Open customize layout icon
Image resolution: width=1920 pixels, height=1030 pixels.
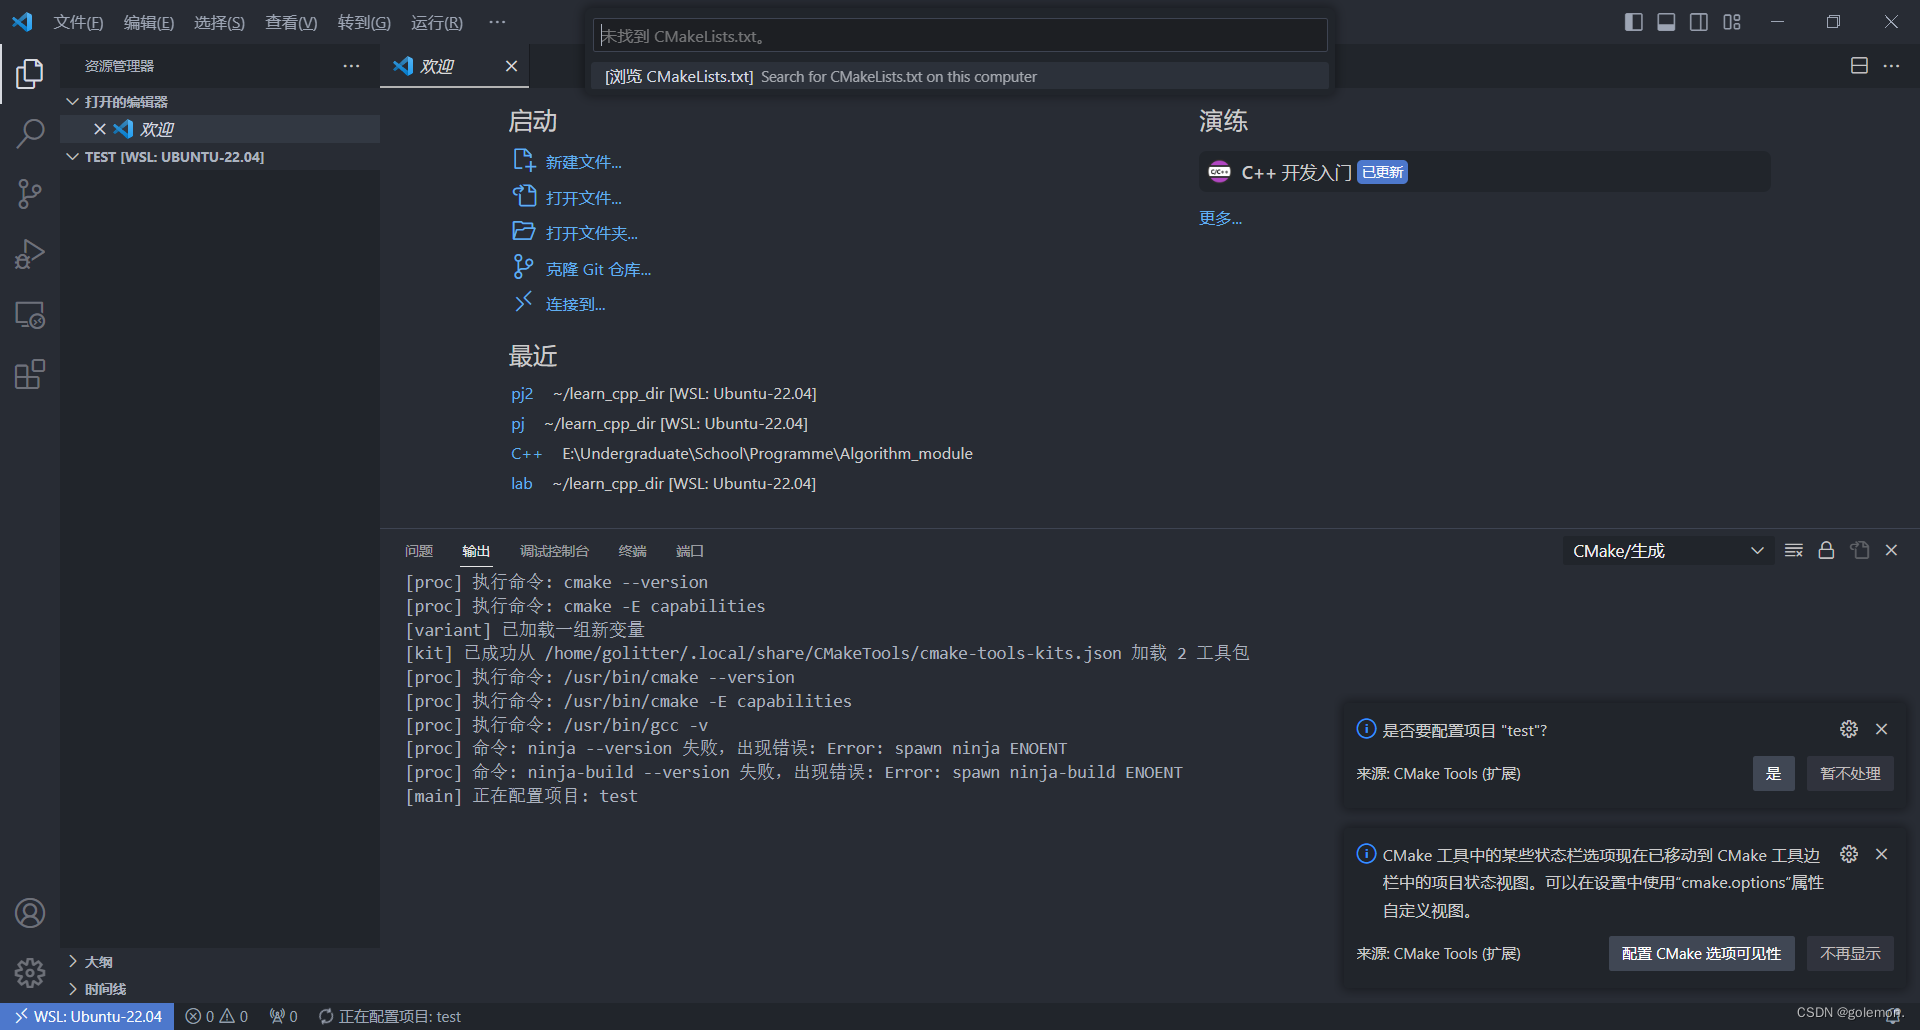[x=1732, y=22]
